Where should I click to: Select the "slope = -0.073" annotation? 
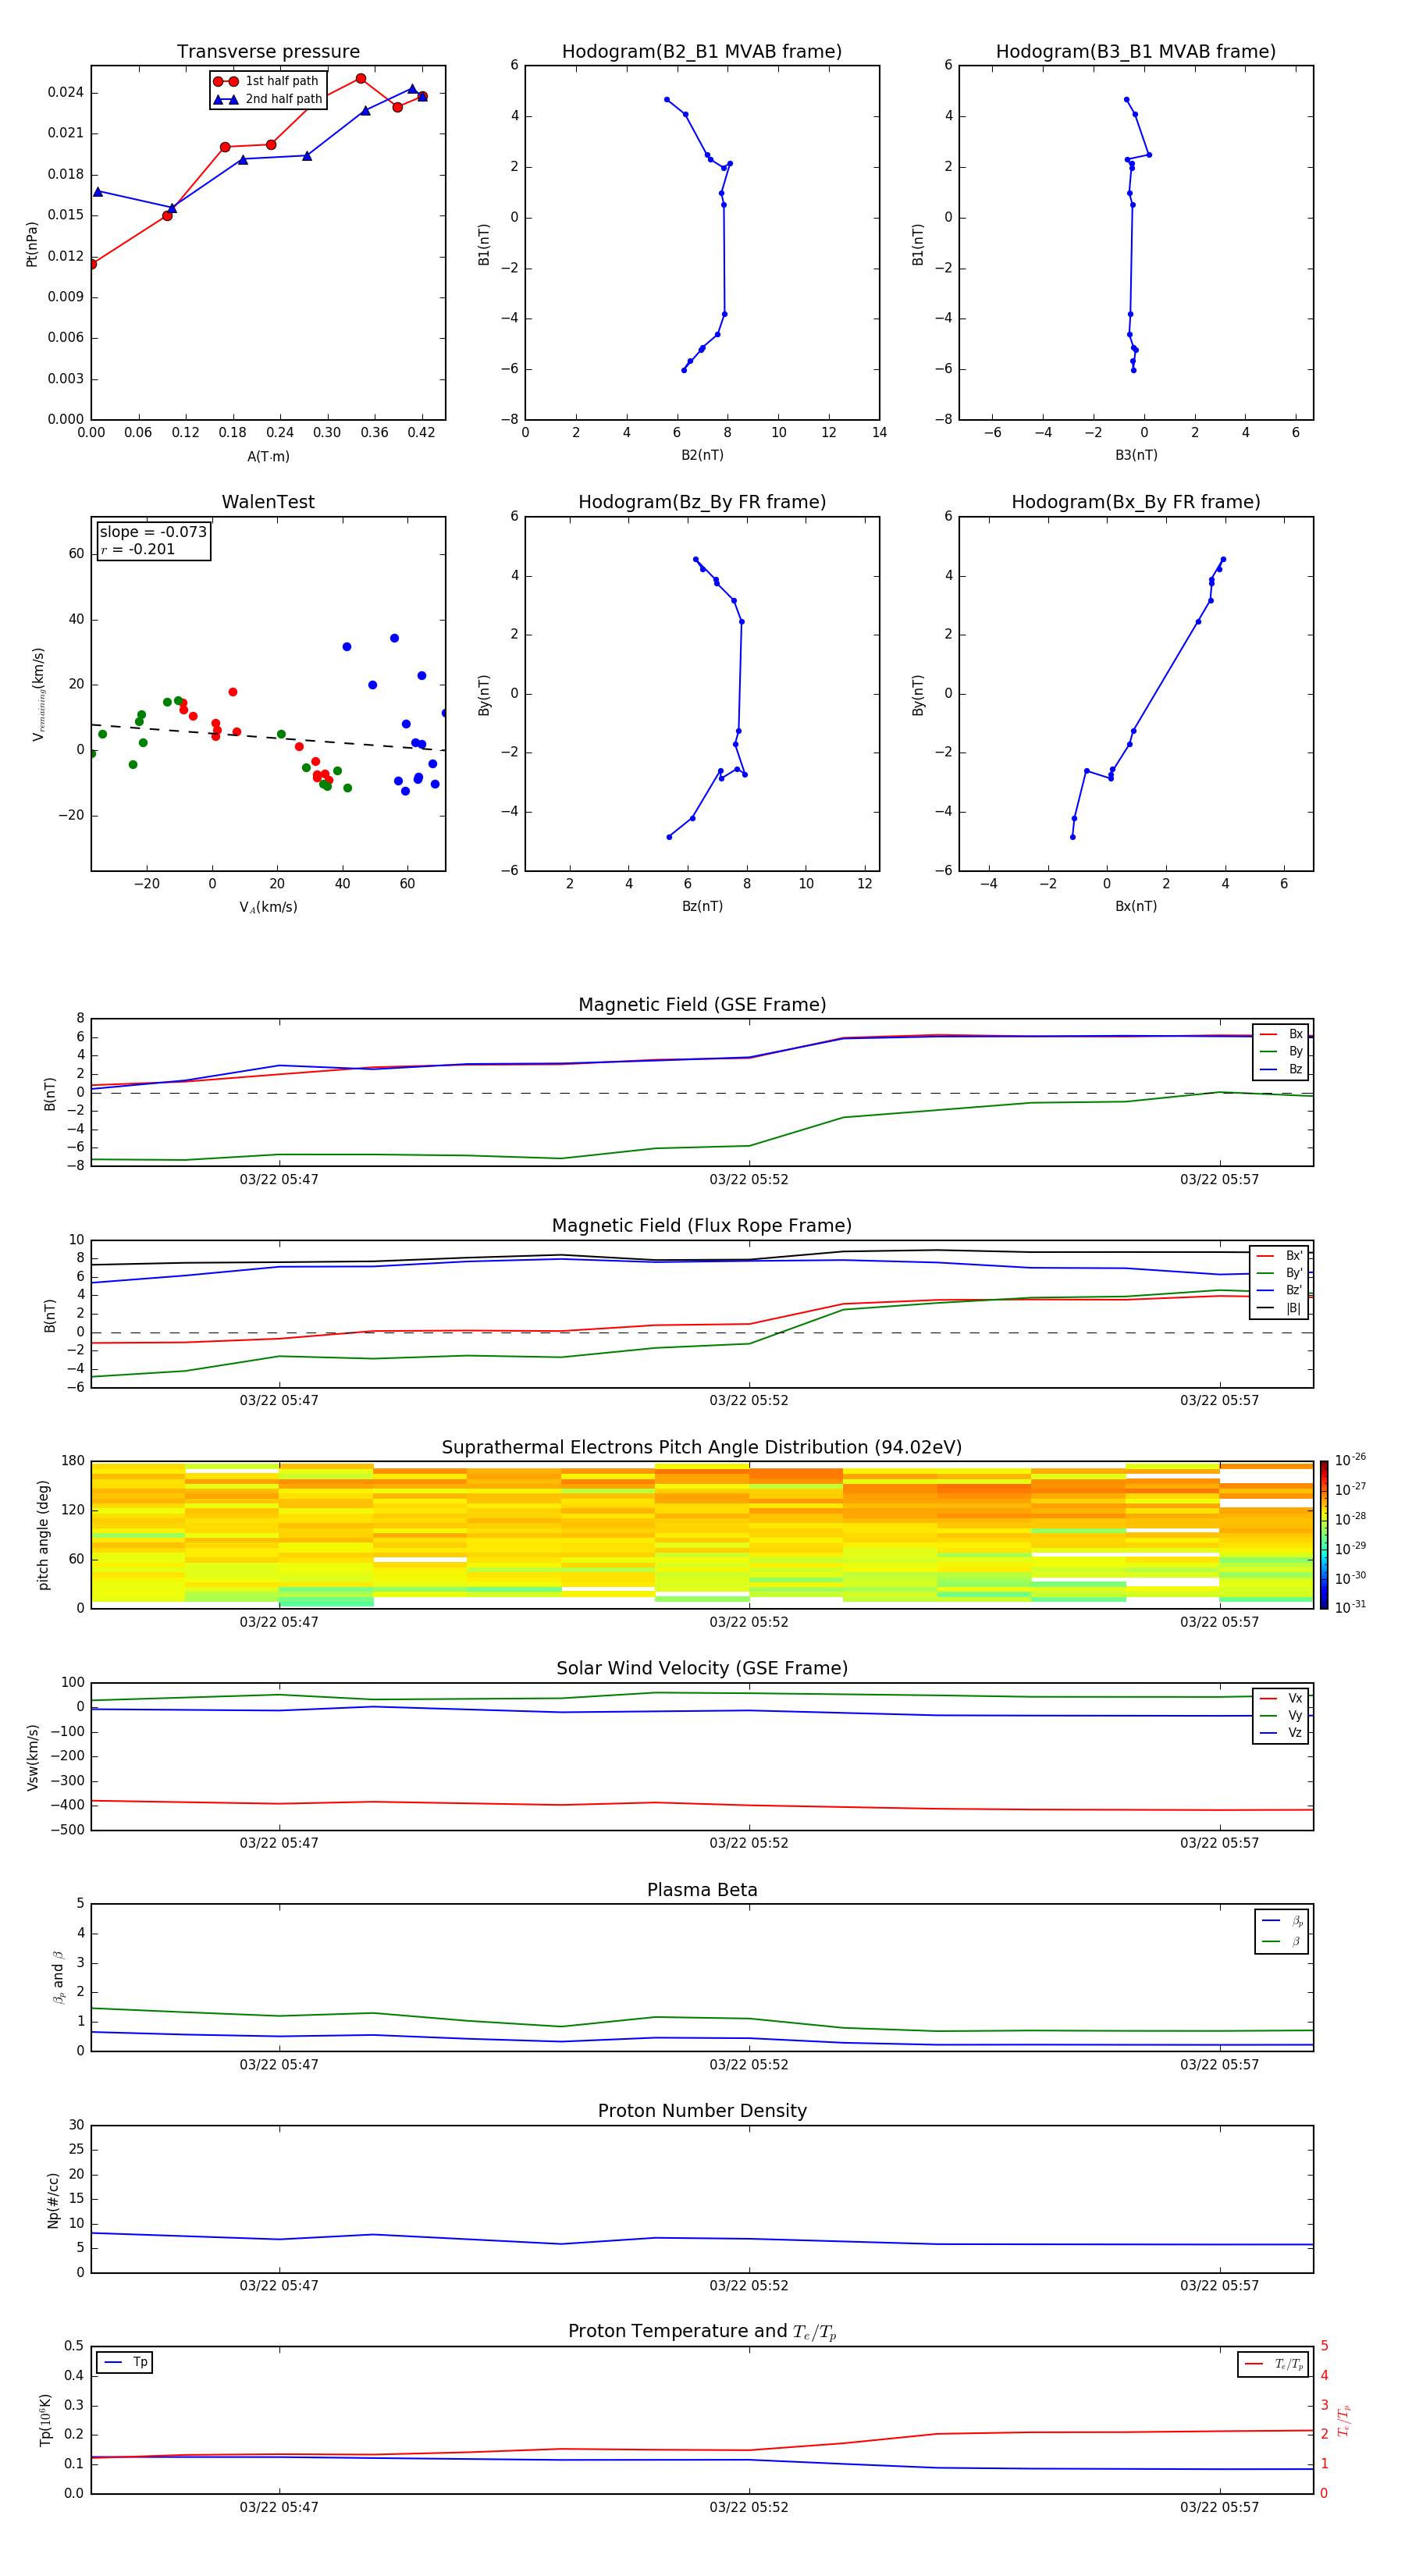pos(153,532)
